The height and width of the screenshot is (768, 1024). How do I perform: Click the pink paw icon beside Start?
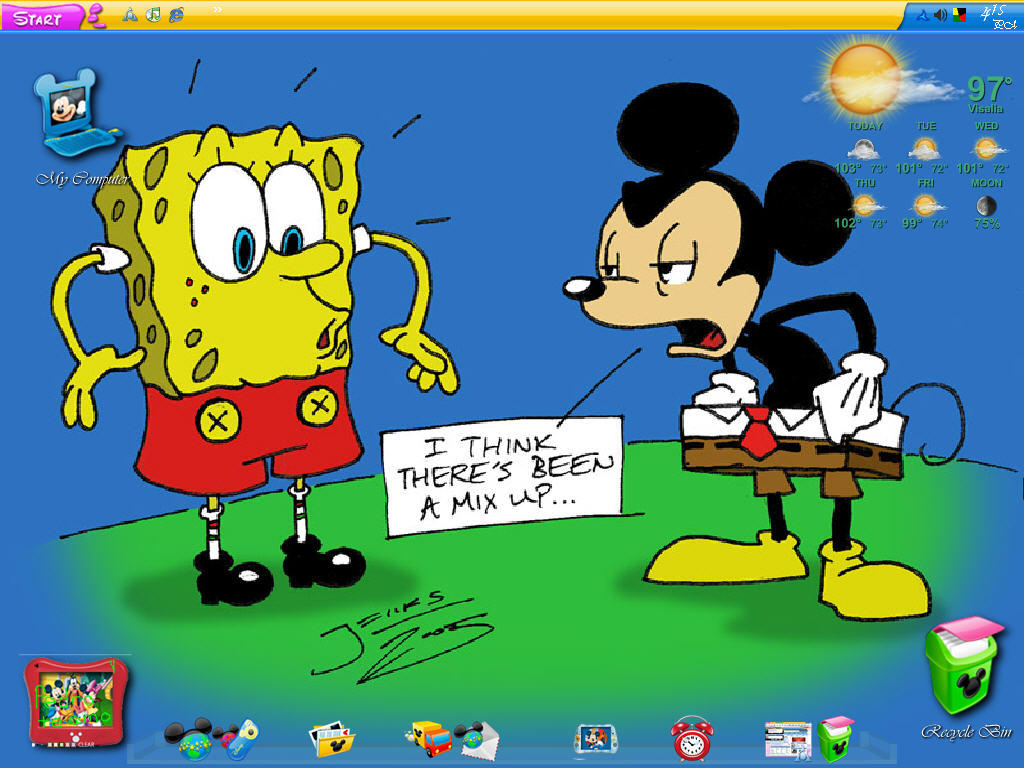(95, 15)
